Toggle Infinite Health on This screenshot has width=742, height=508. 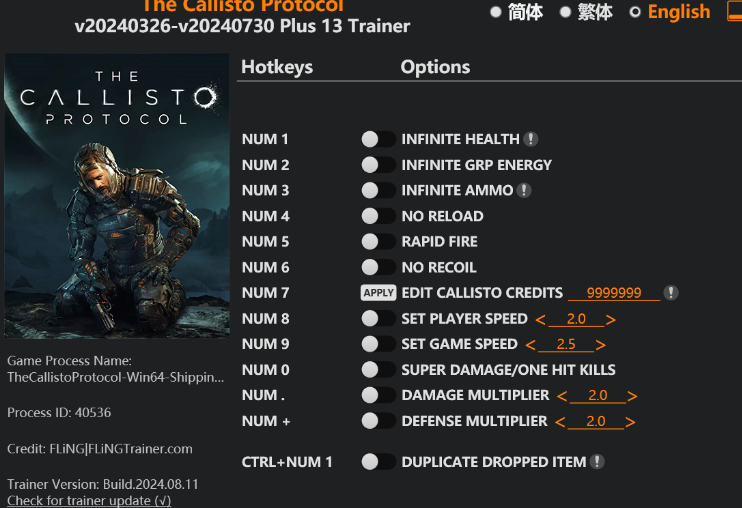(x=378, y=139)
